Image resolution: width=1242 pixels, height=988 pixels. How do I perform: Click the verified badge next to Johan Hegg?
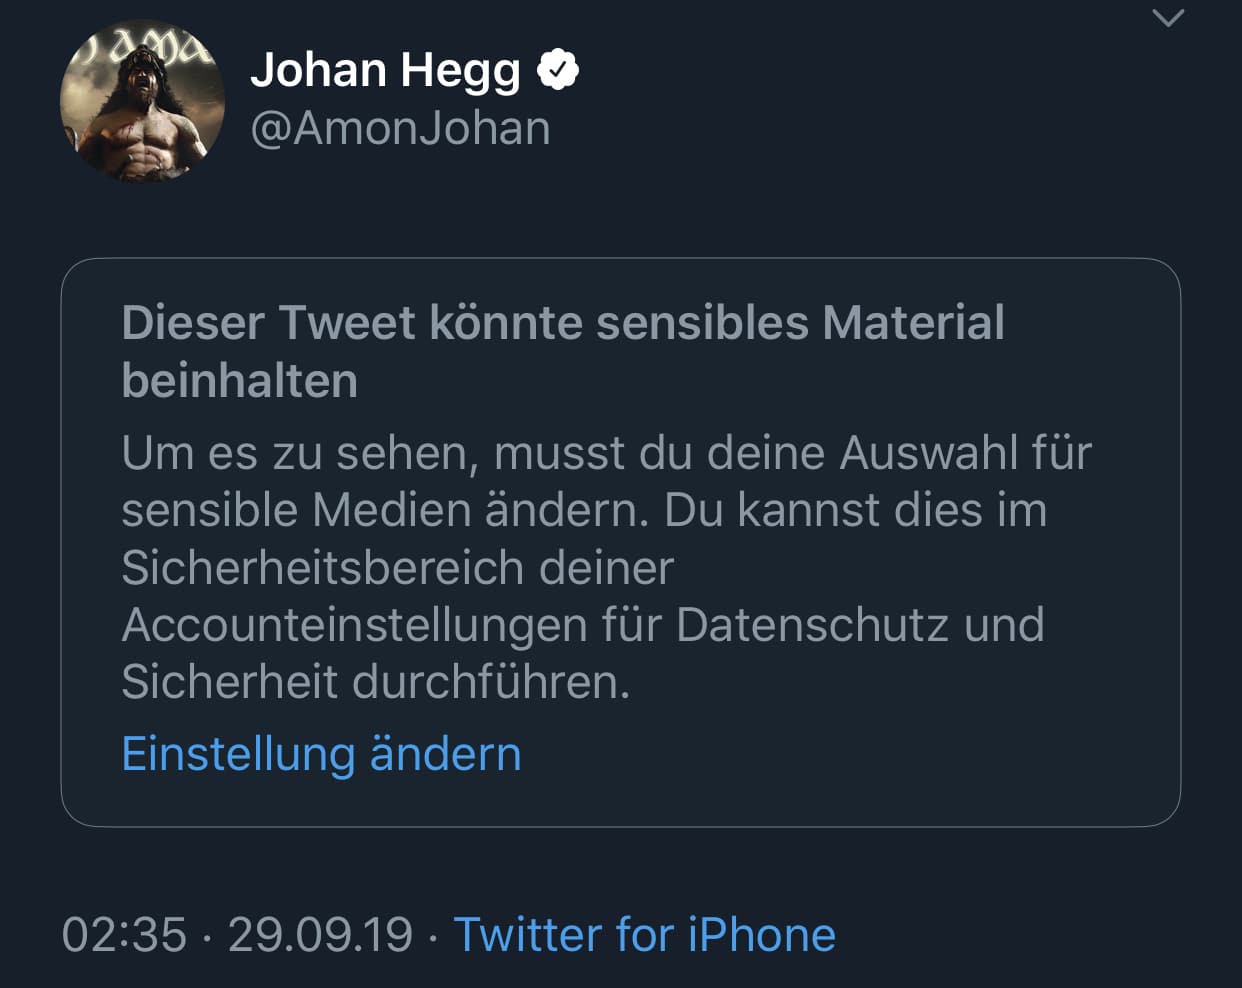(x=558, y=70)
